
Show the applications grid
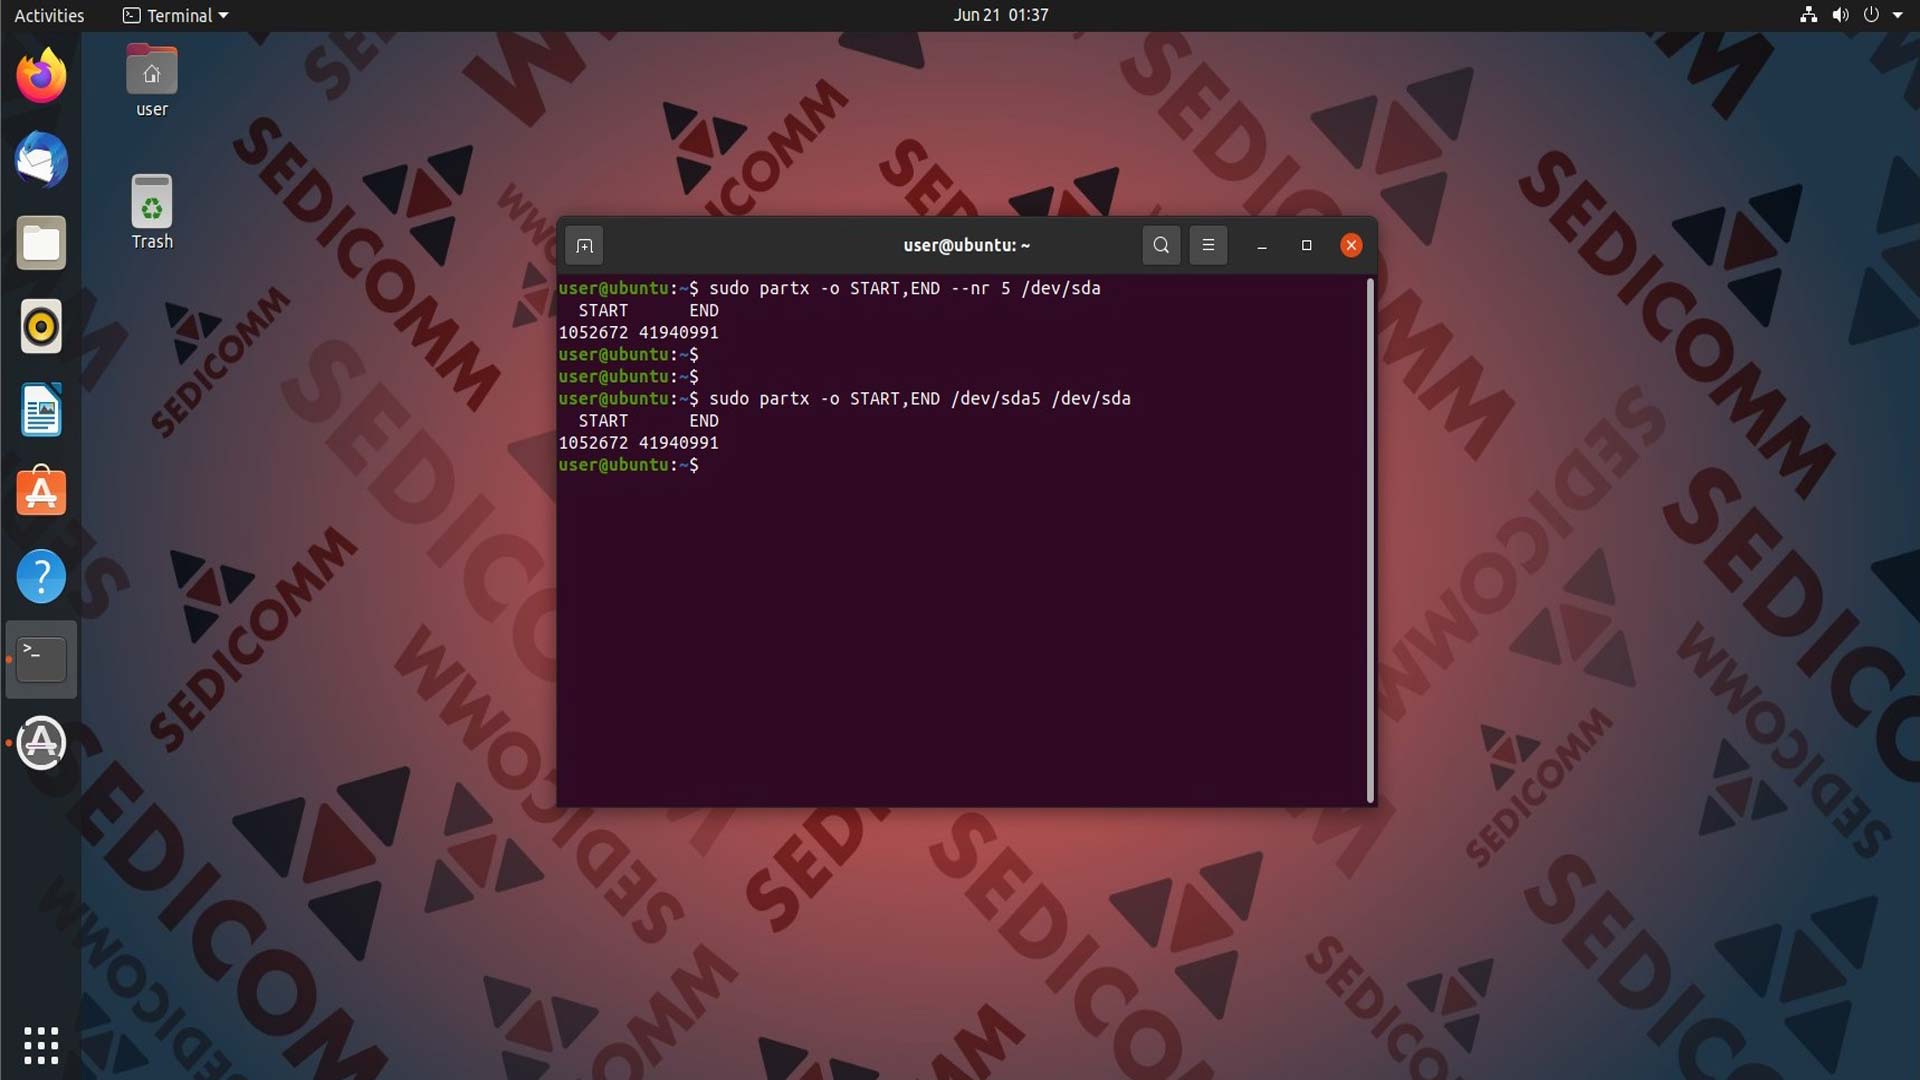click(x=41, y=1045)
